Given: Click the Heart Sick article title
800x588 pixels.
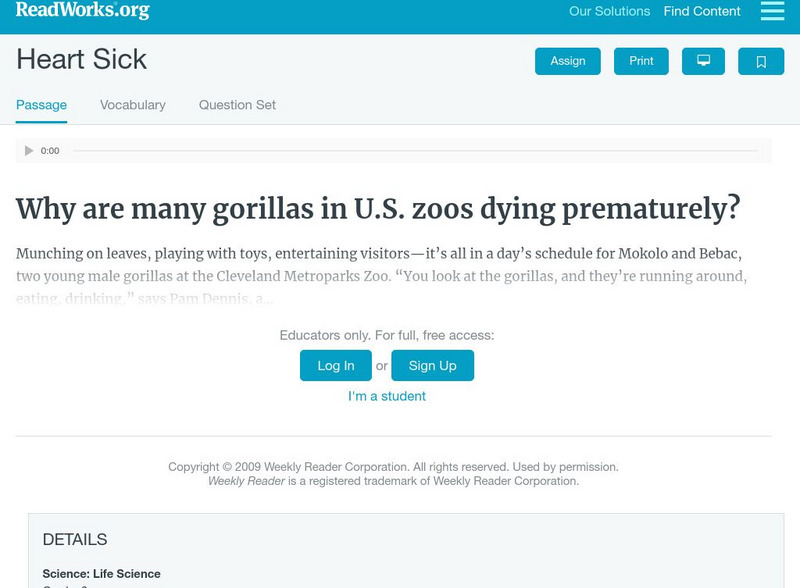Looking at the screenshot, I should (82, 60).
